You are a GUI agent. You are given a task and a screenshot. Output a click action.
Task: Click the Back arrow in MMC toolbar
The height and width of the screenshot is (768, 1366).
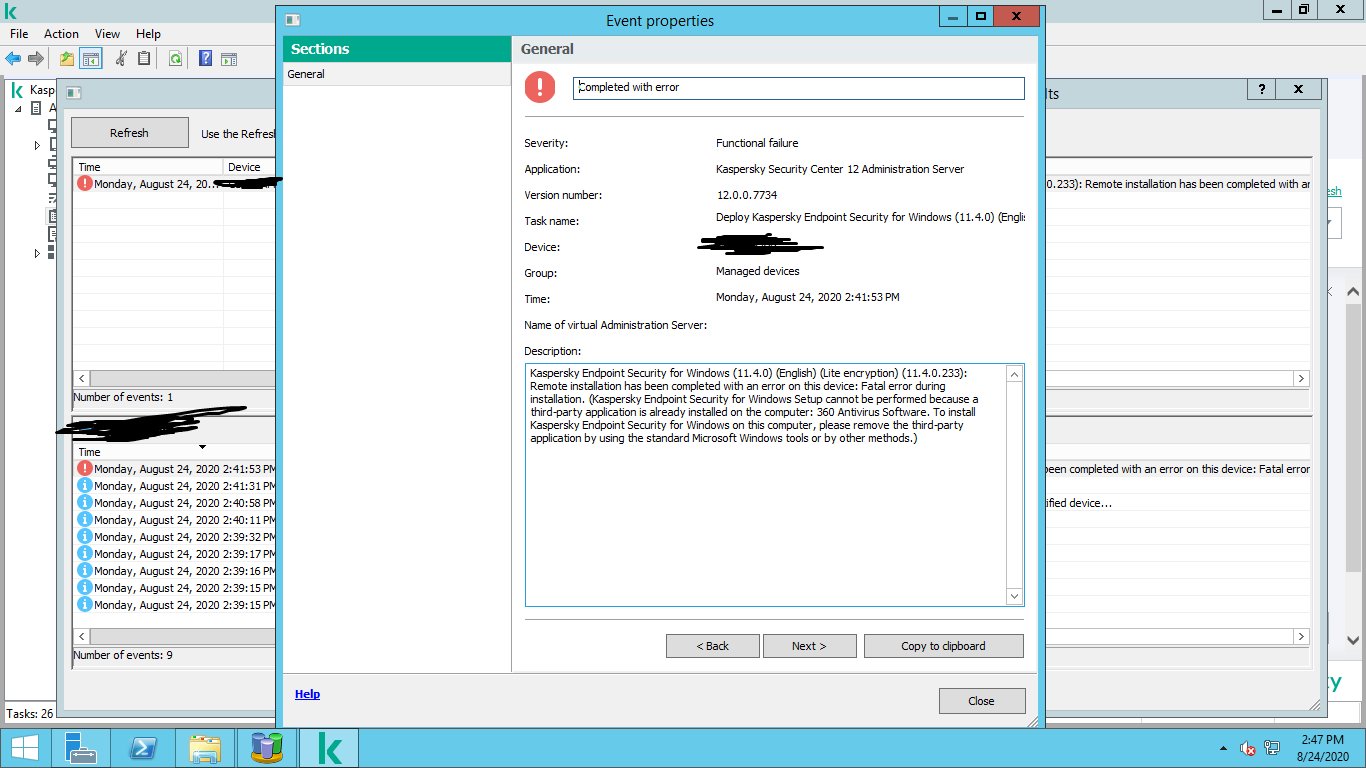coord(13,59)
